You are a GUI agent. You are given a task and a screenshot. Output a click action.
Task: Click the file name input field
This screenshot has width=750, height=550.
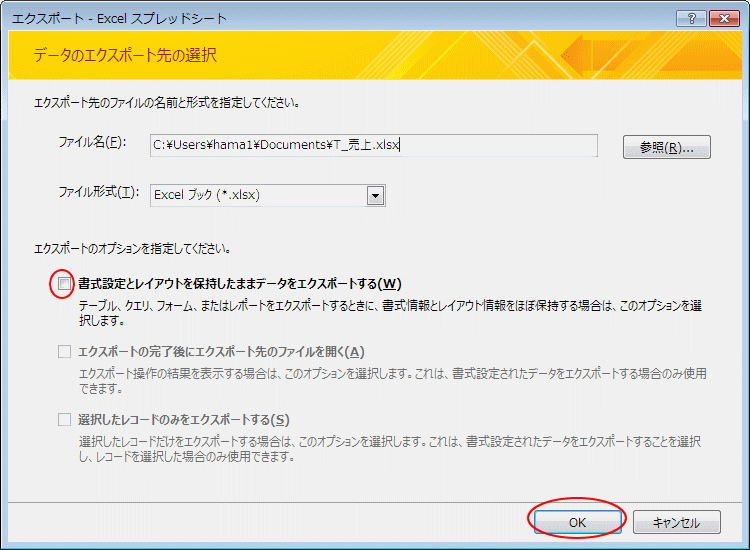point(374,145)
